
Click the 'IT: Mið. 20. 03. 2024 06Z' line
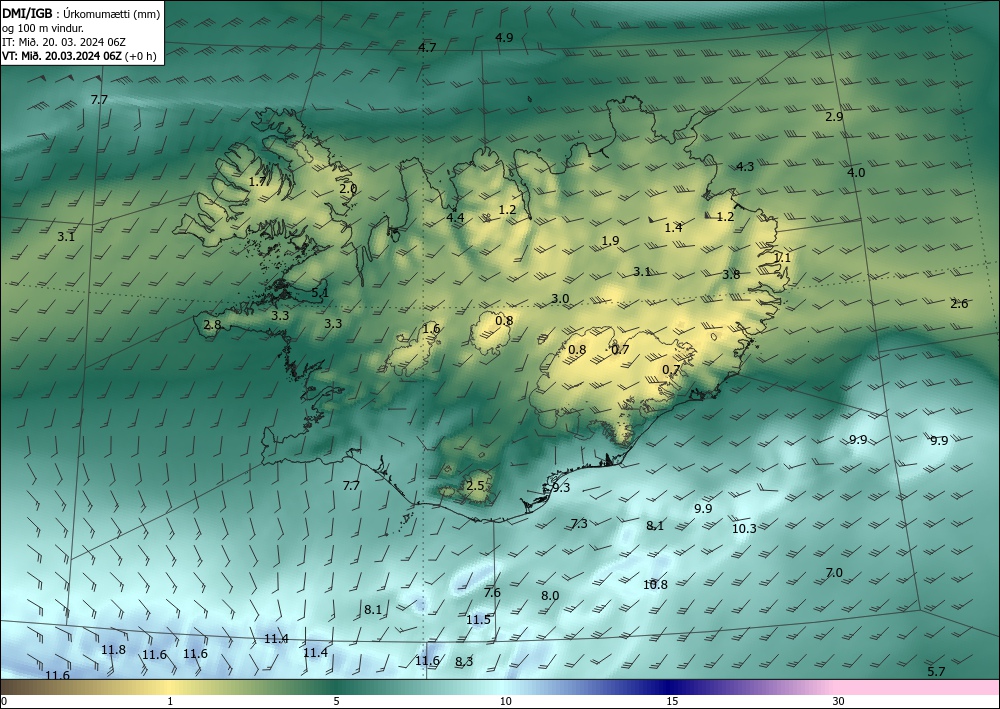coord(64,42)
